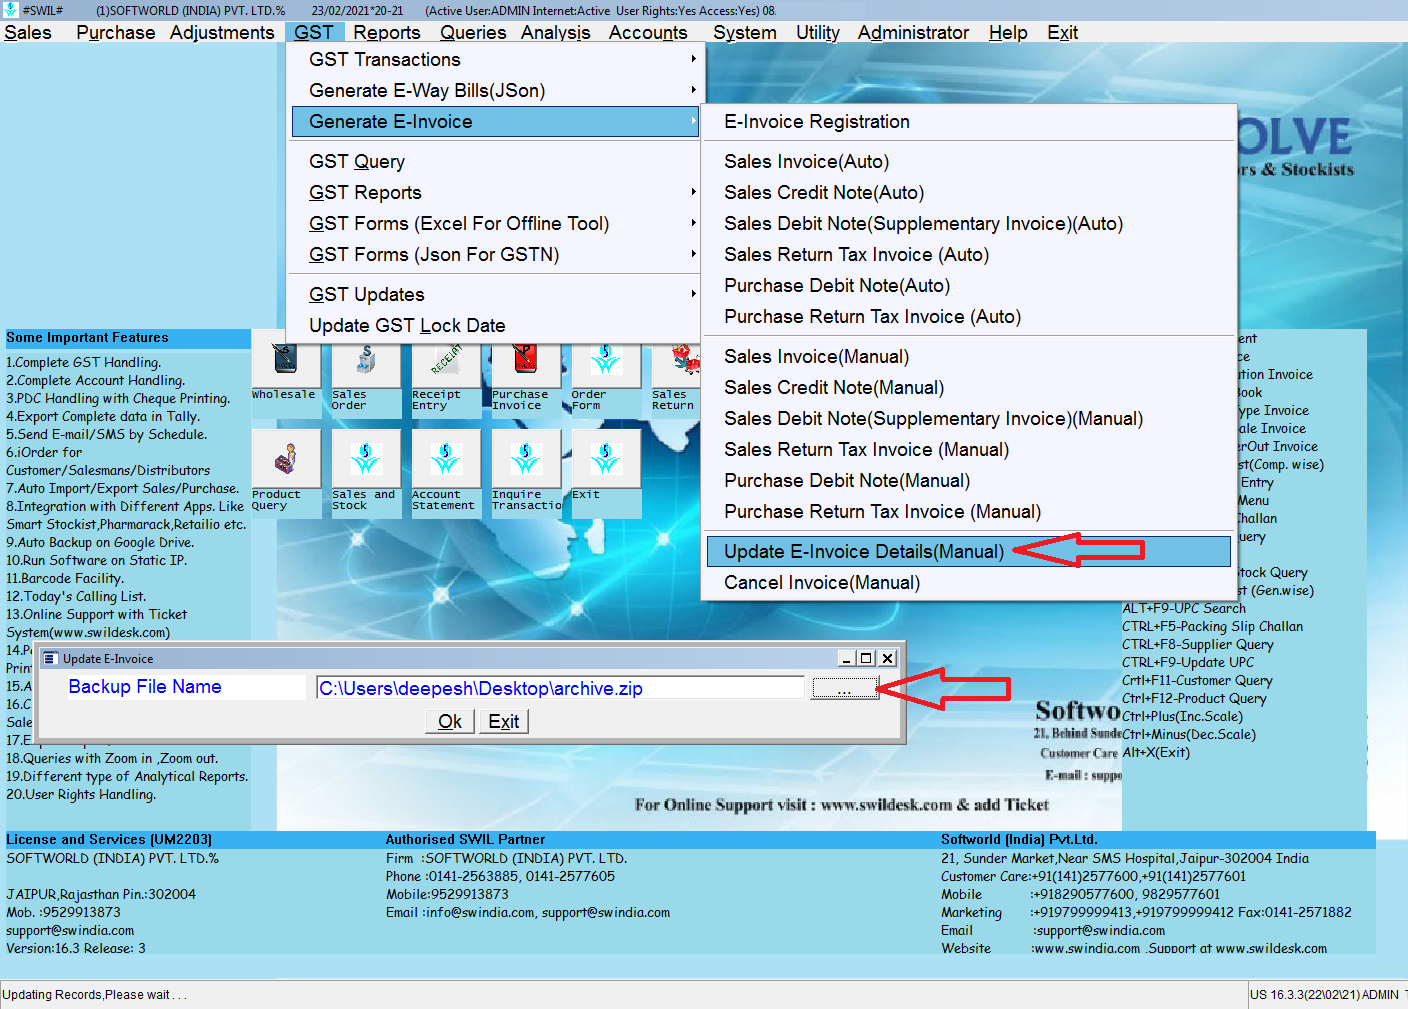Open the Queries menu

click(473, 33)
